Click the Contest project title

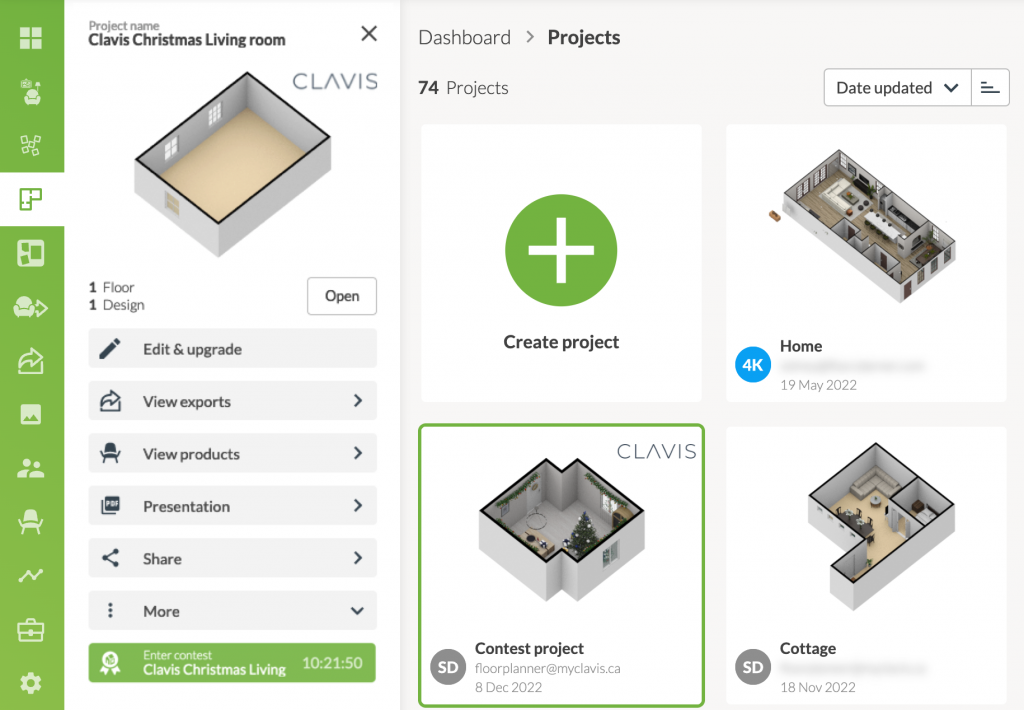(x=529, y=648)
